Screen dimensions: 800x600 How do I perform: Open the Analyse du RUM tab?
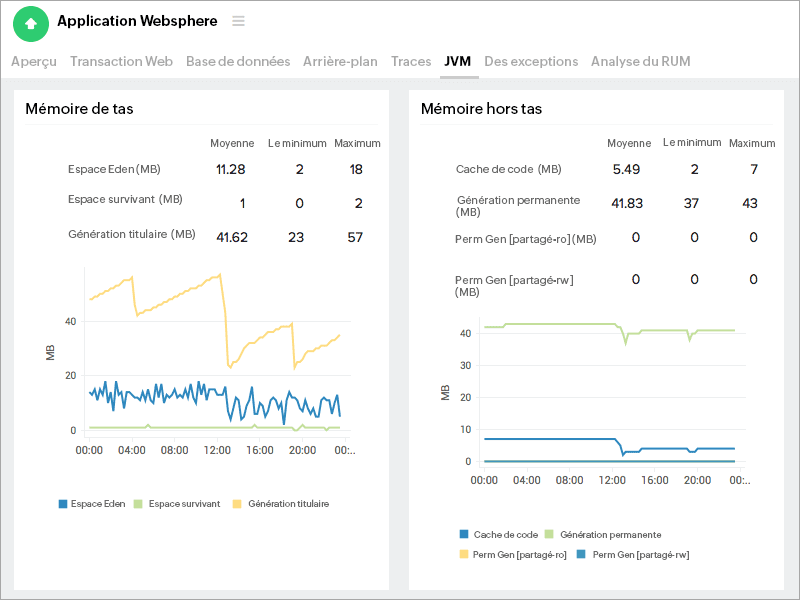point(640,61)
